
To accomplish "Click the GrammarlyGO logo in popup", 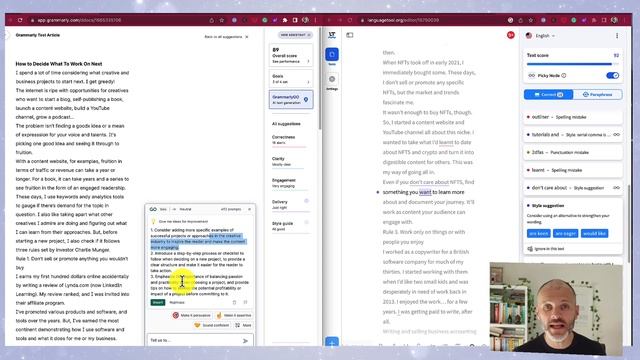I will pyautogui.click(x=153, y=209).
